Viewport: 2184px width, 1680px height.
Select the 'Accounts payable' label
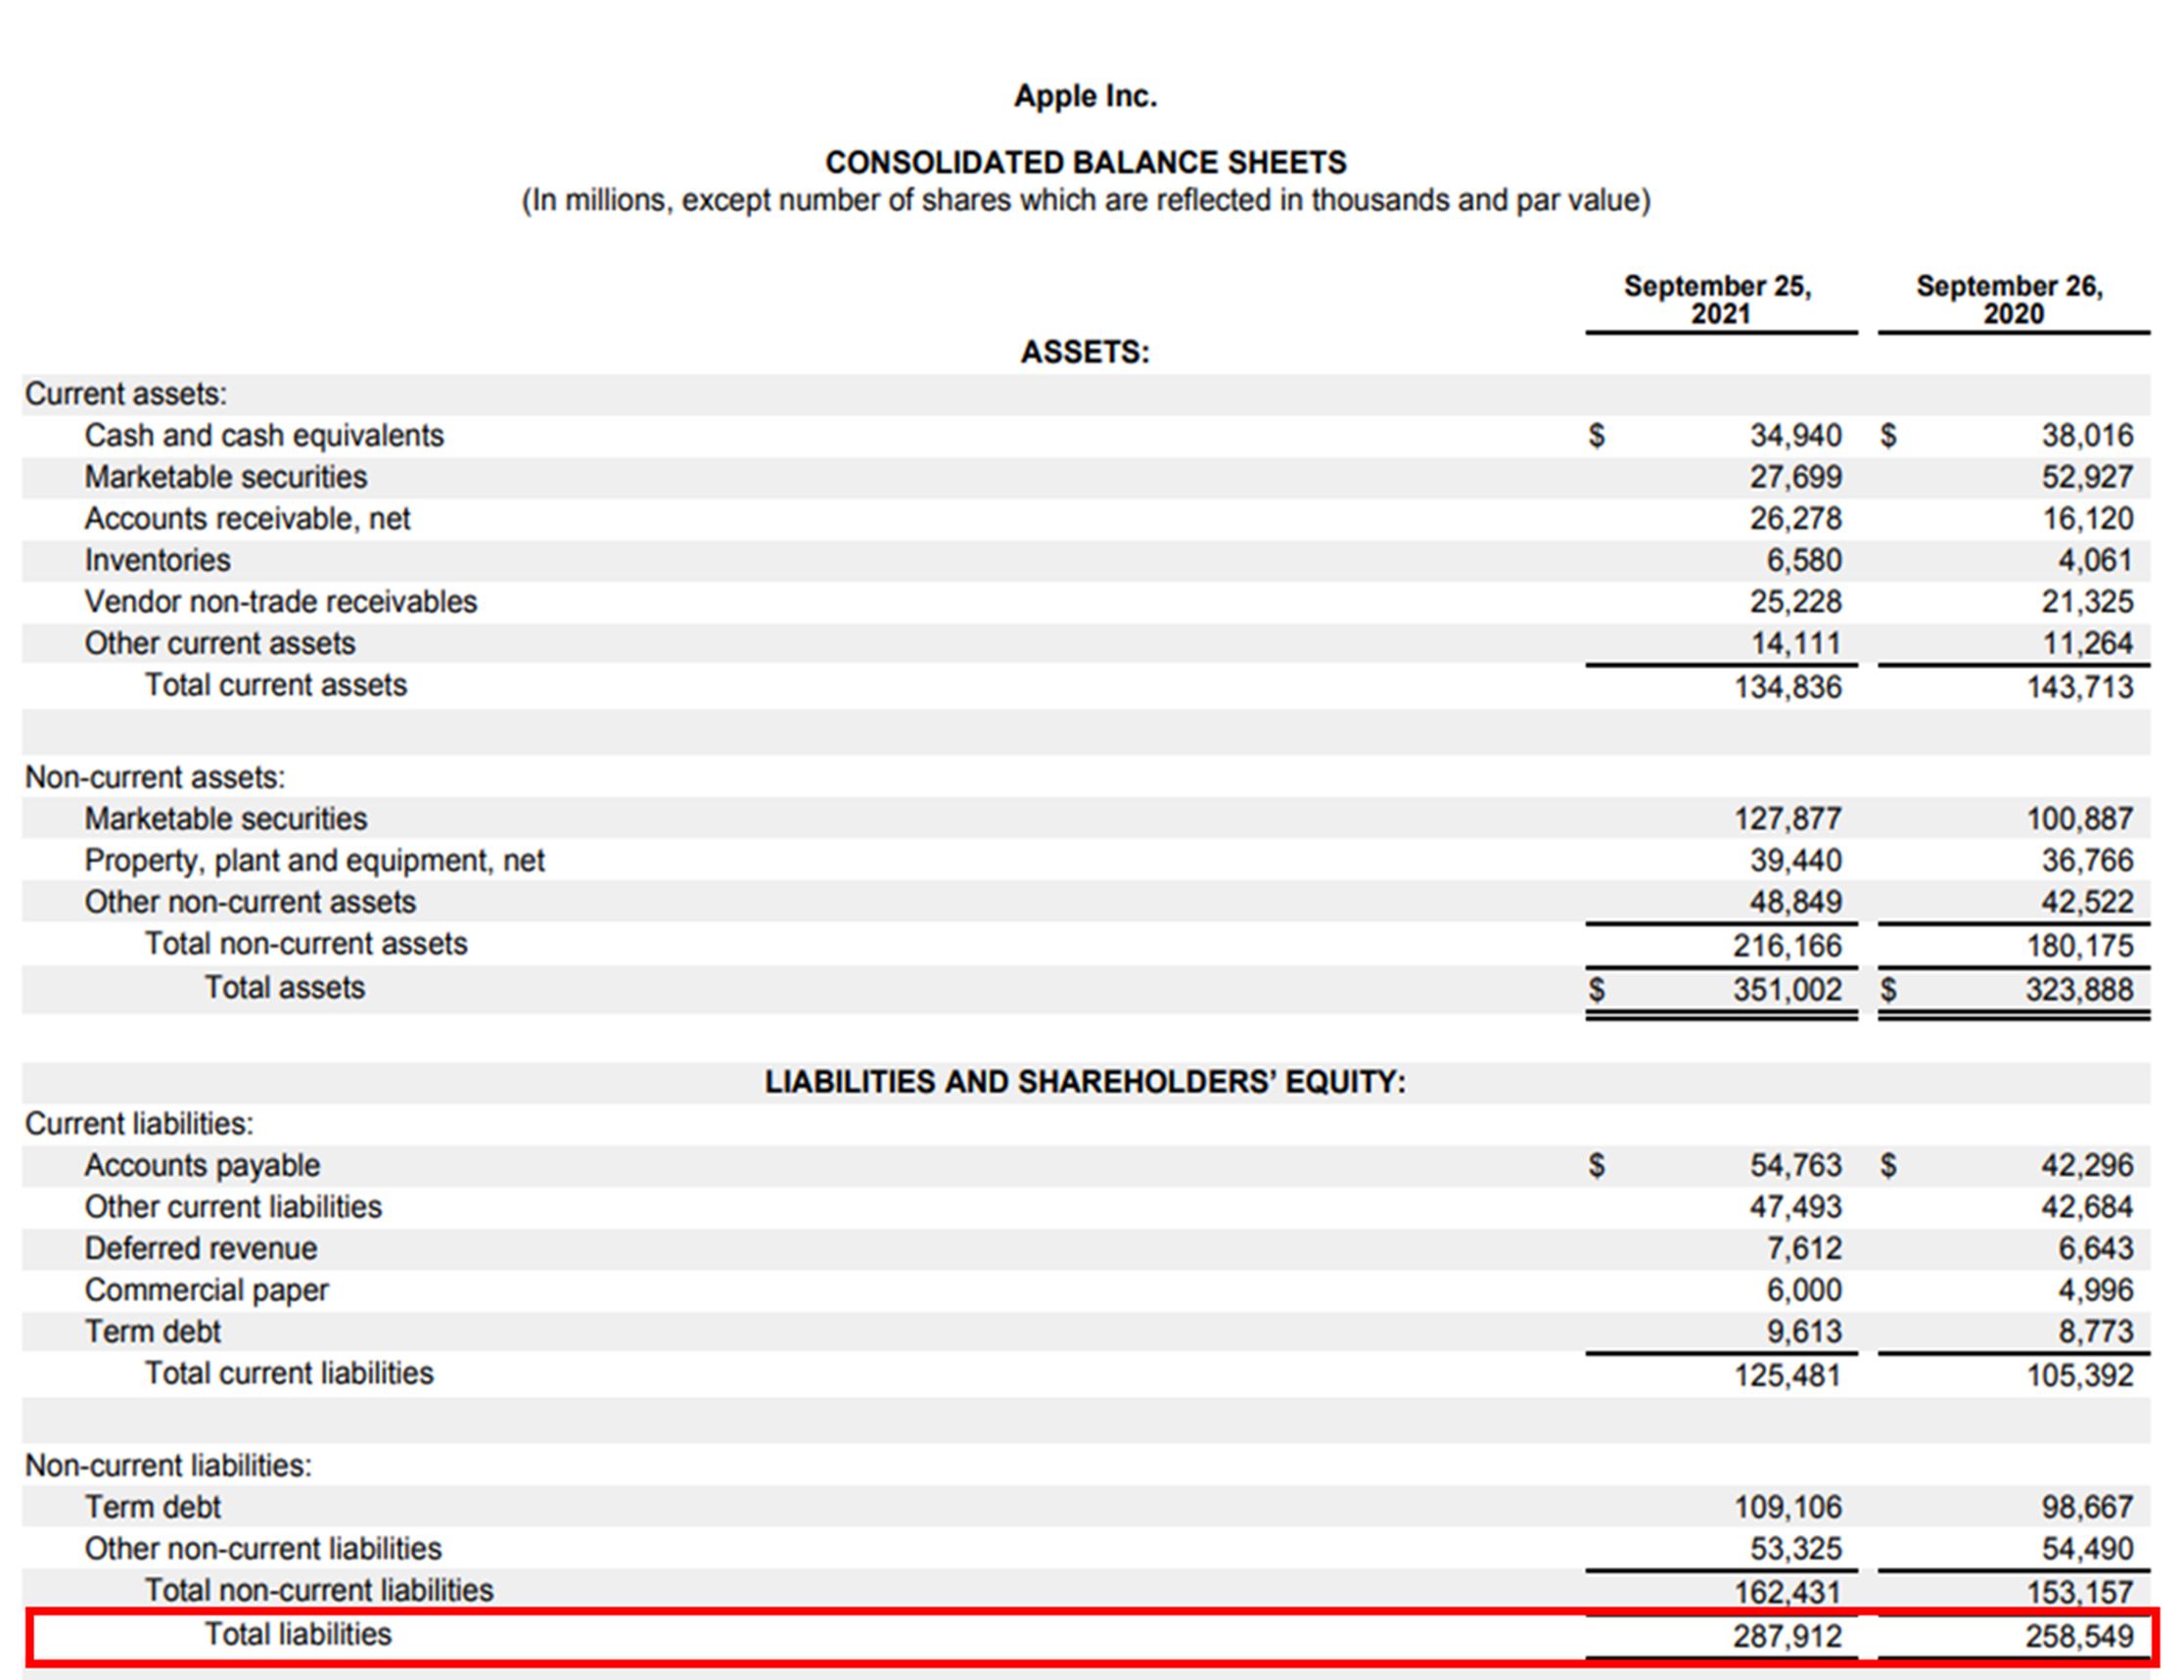pos(202,1166)
